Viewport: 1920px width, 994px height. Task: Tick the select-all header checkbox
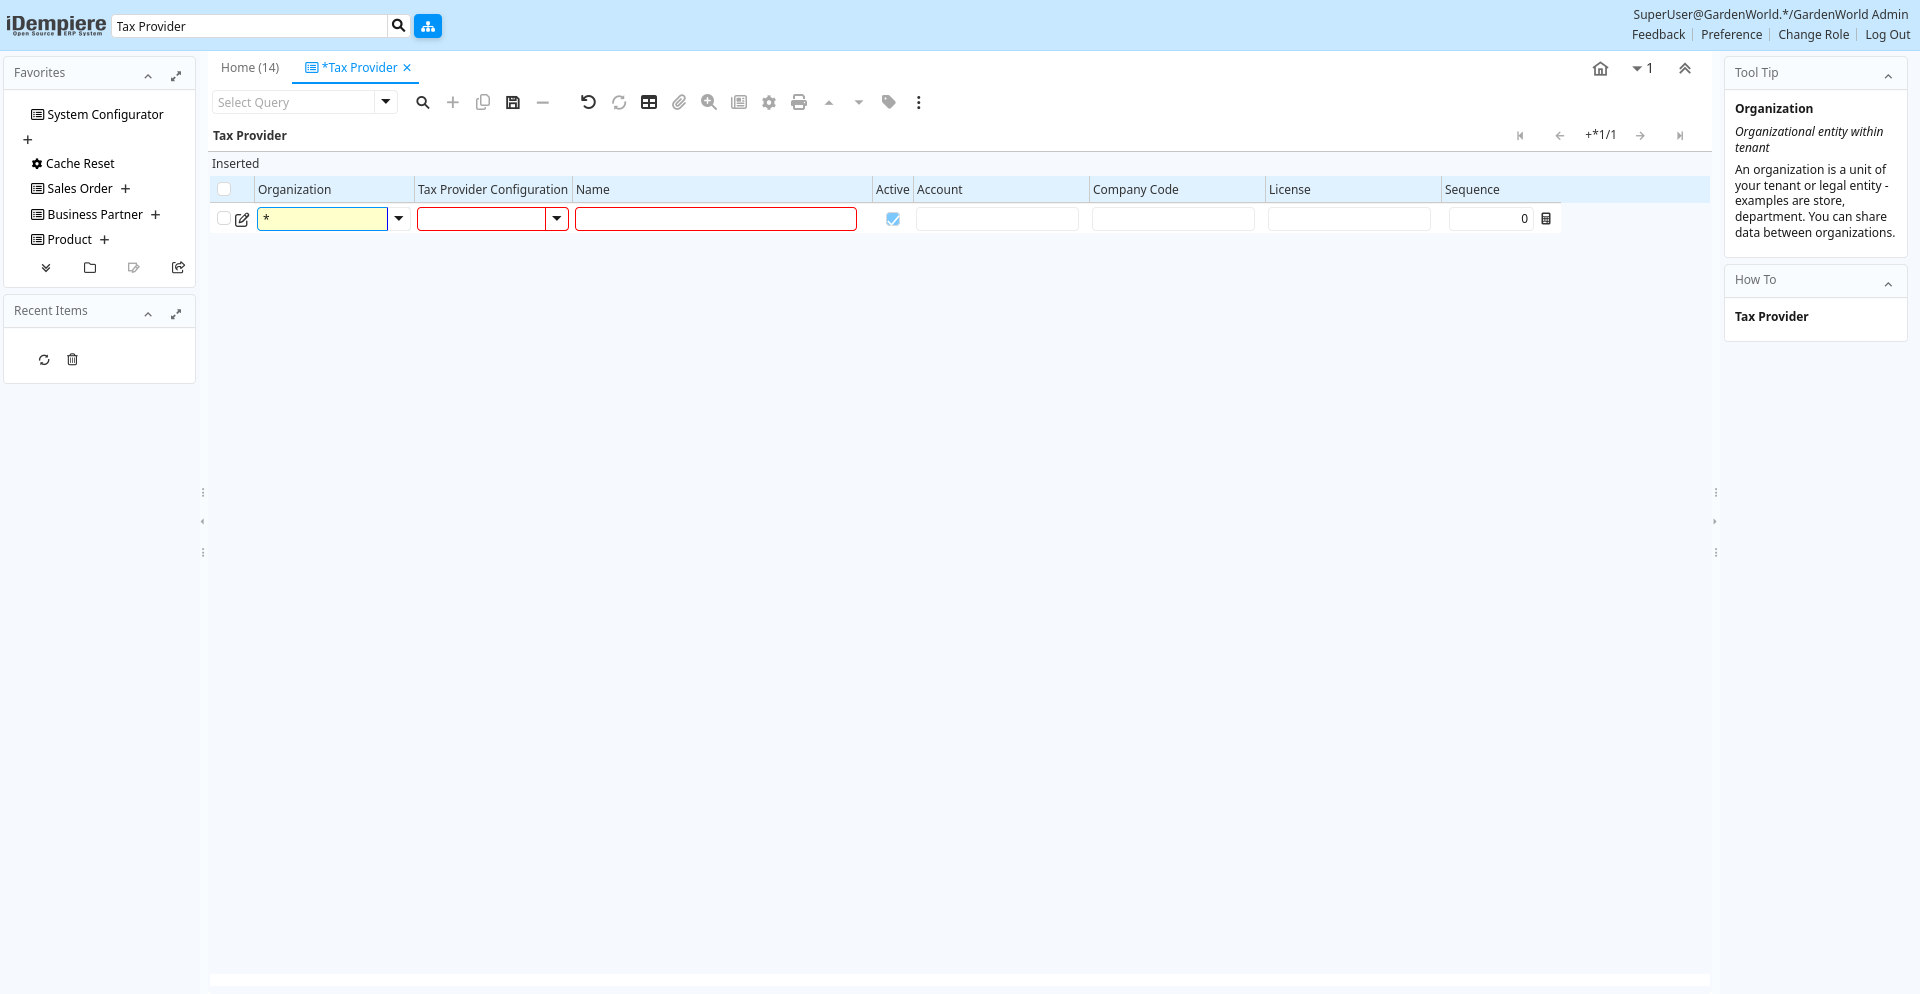coord(224,189)
